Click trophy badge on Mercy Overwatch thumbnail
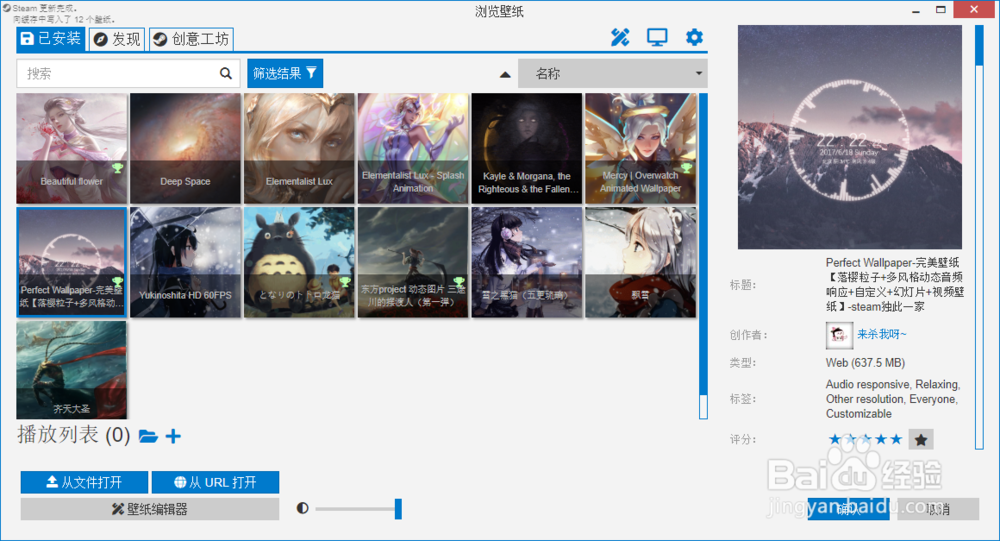 tap(686, 168)
